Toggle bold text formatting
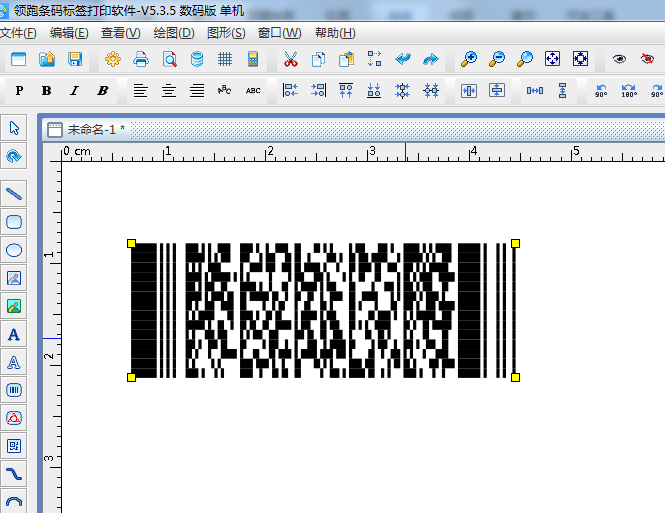 [46, 91]
